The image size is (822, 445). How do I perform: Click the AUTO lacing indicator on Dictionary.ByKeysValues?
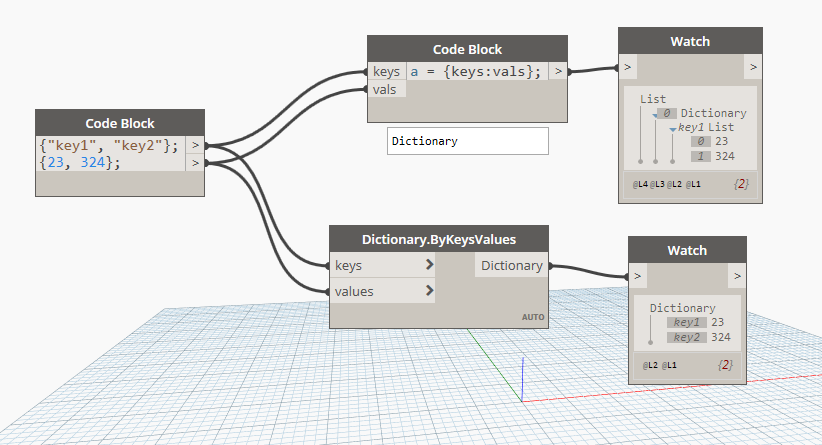coord(533,317)
